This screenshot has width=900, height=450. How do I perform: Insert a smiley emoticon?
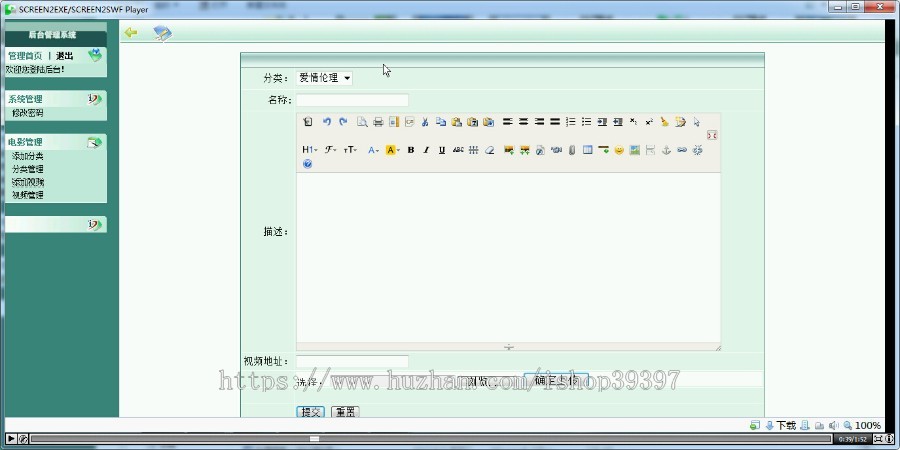[619, 150]
